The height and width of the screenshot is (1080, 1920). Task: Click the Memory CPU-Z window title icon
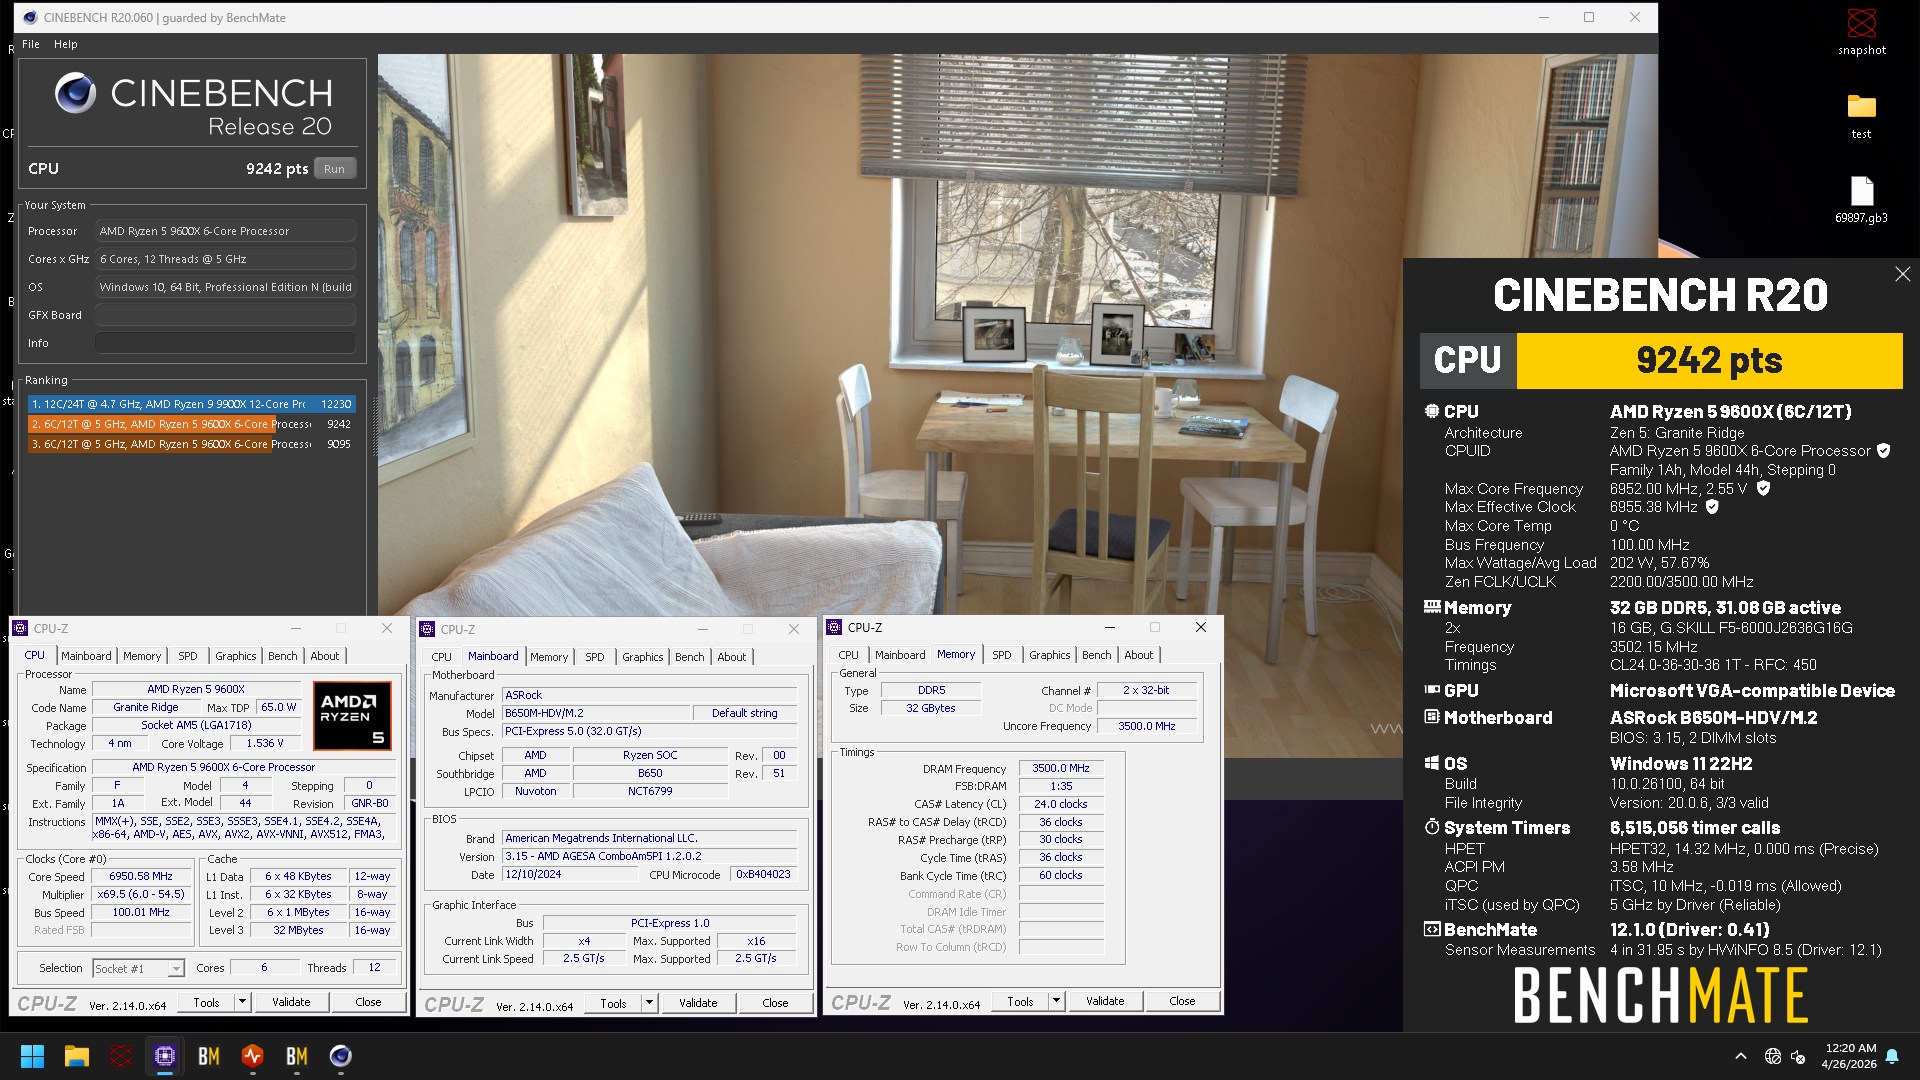pos(834,627)
